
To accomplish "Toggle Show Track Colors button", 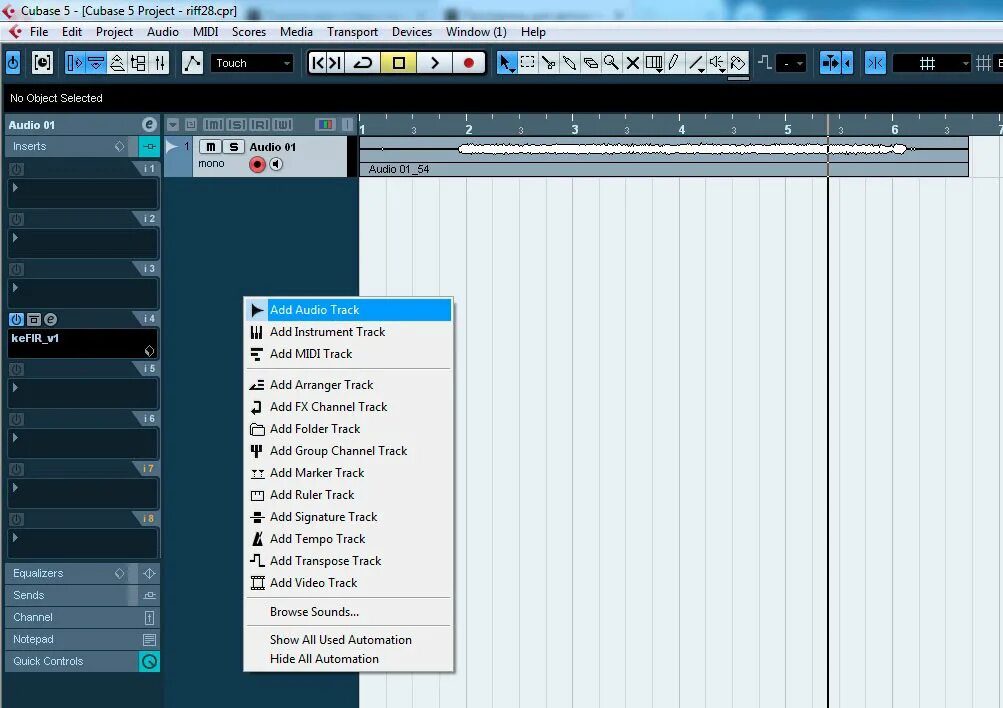I will (325, 125).
